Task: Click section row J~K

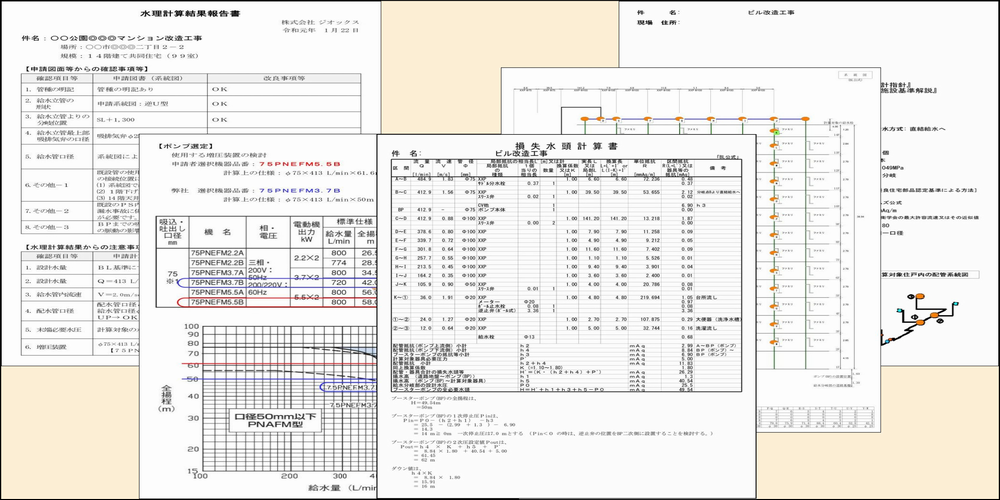Action: (x=567, y=284)
